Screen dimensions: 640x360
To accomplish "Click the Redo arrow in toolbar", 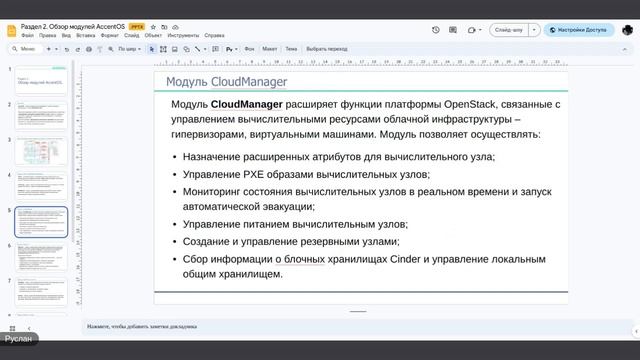I will [78, 49].
